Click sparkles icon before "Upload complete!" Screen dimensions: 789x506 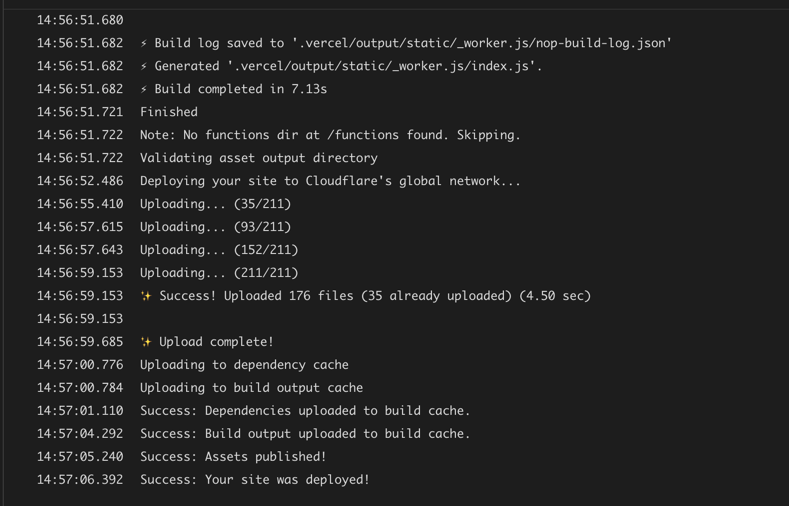(x=146, y=342)
